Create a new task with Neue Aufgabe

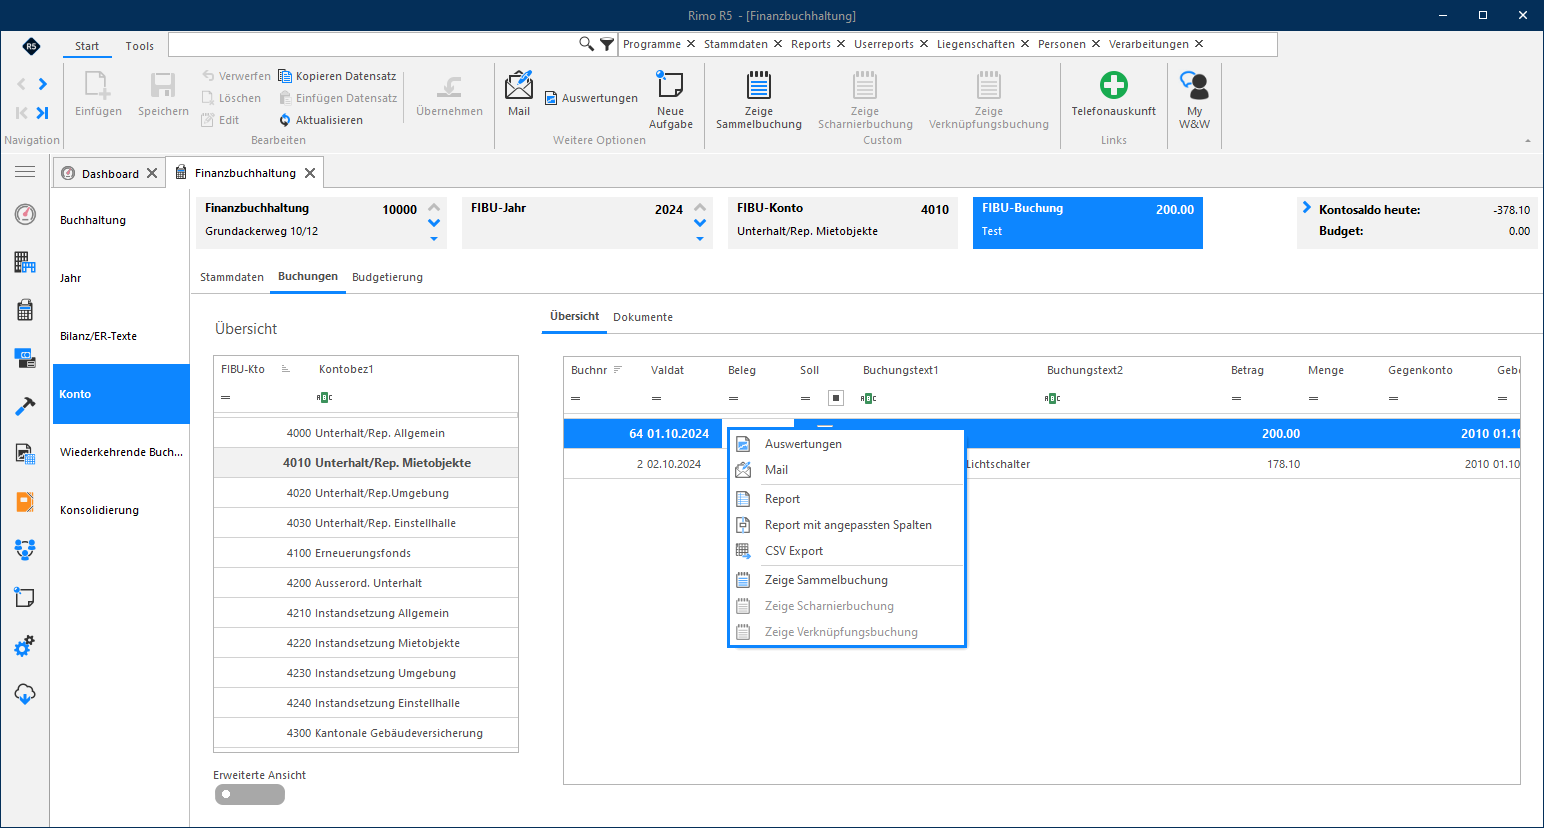[x=670, y=100]
